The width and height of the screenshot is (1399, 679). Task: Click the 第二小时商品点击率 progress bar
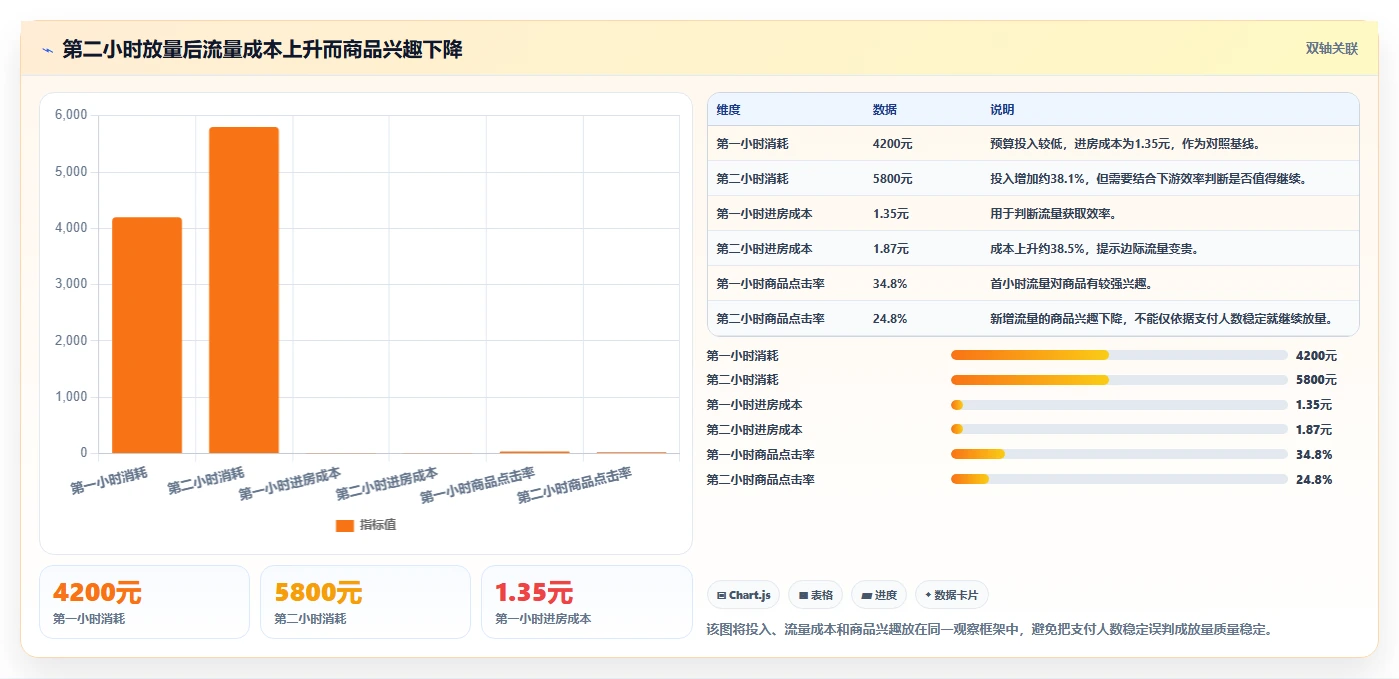pyautogui.click(x=1119, y=480)
